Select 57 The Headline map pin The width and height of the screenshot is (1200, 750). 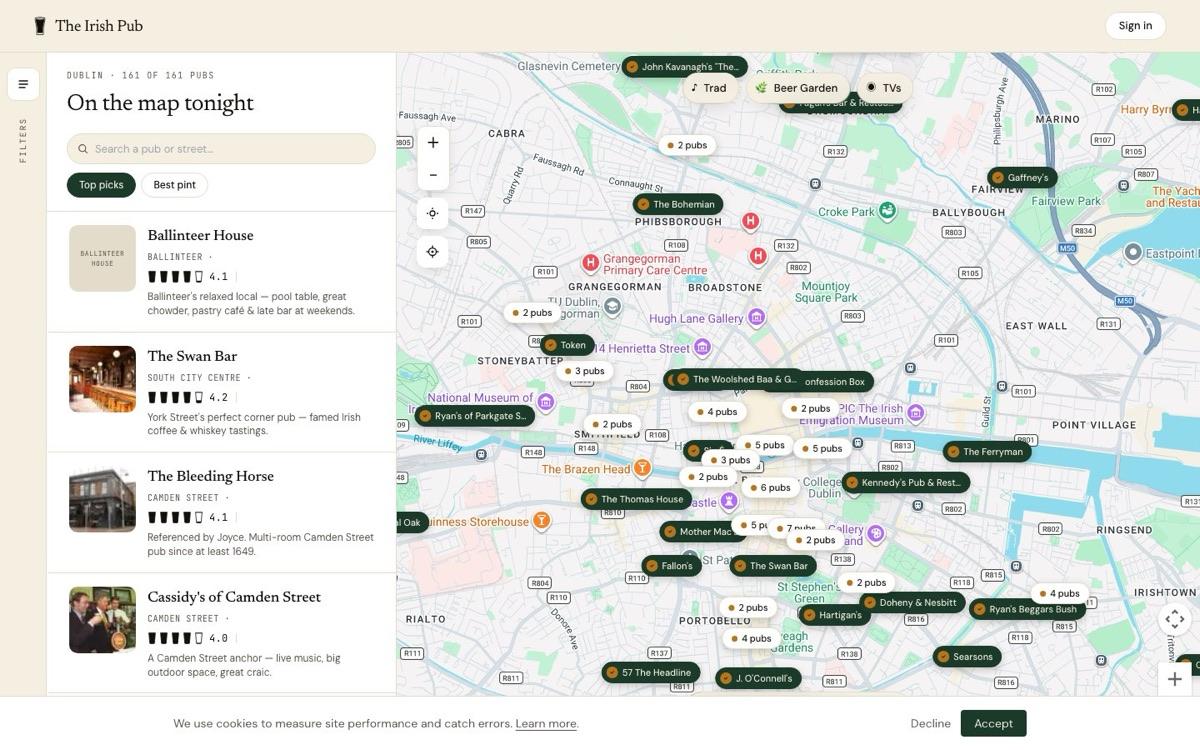pos(649,673)
